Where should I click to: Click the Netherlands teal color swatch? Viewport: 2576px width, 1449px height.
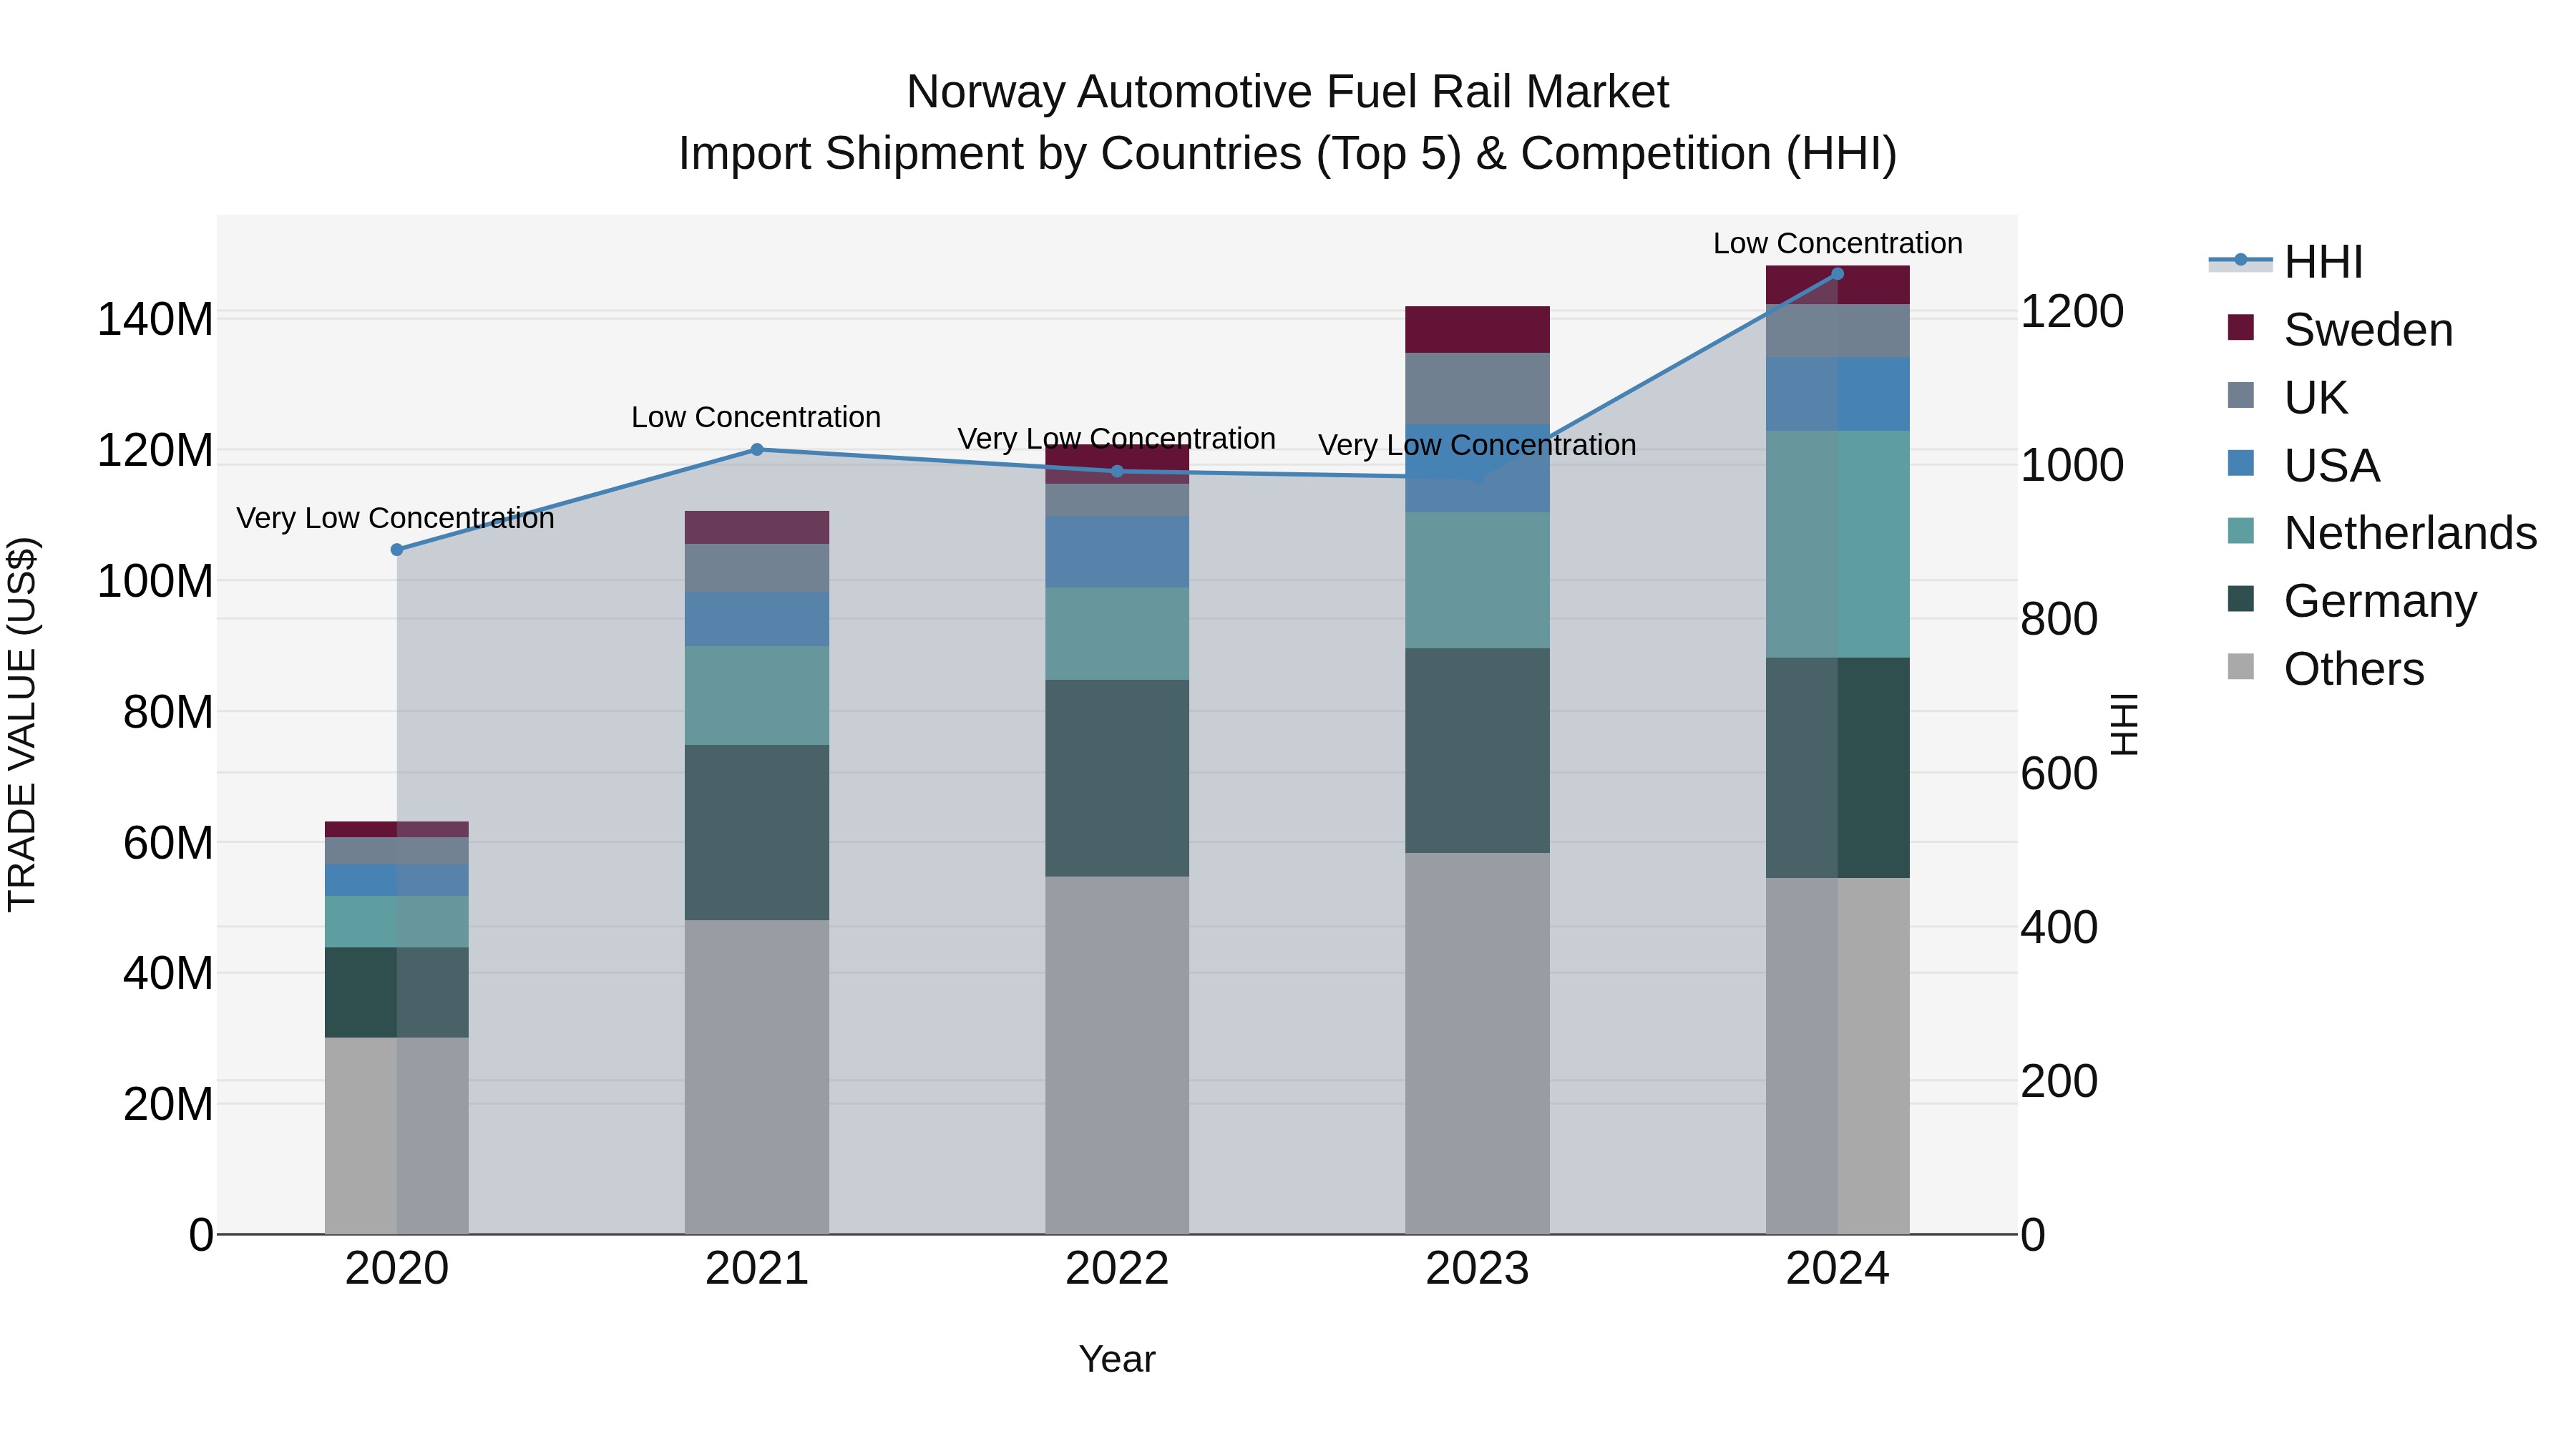click(2241, 531)
